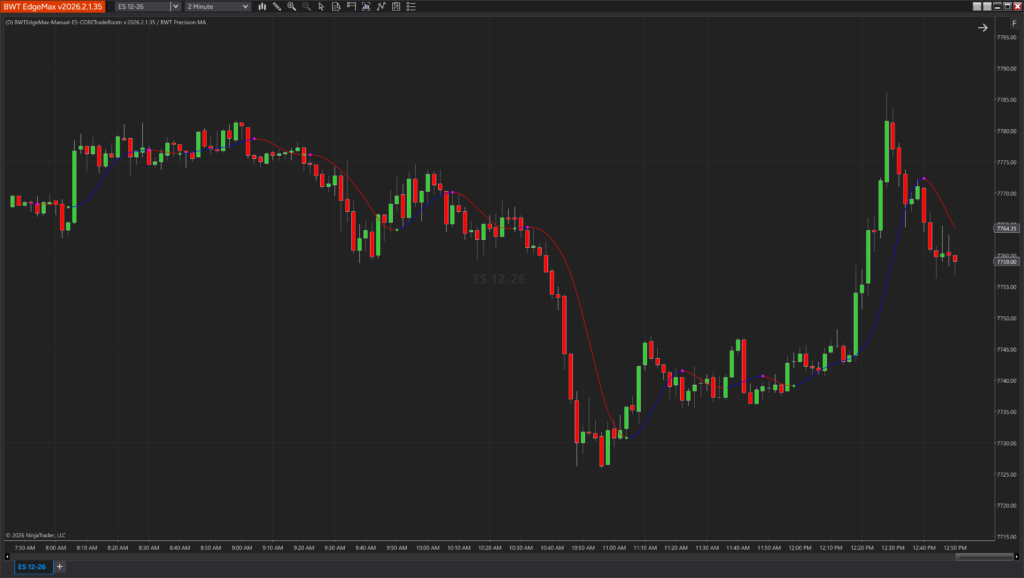Open the strategies icon
Viewport: 1024px width, 578px height.
click(x=396, y=7)
